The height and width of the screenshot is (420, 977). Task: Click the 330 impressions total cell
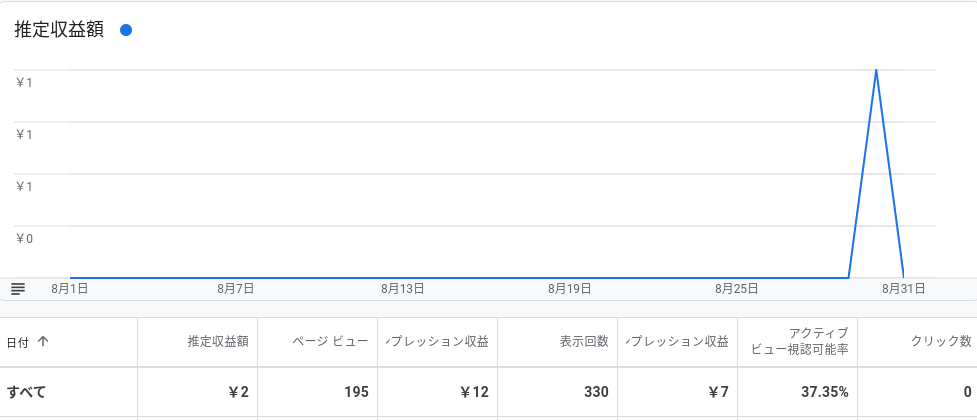tap(596, 392)
